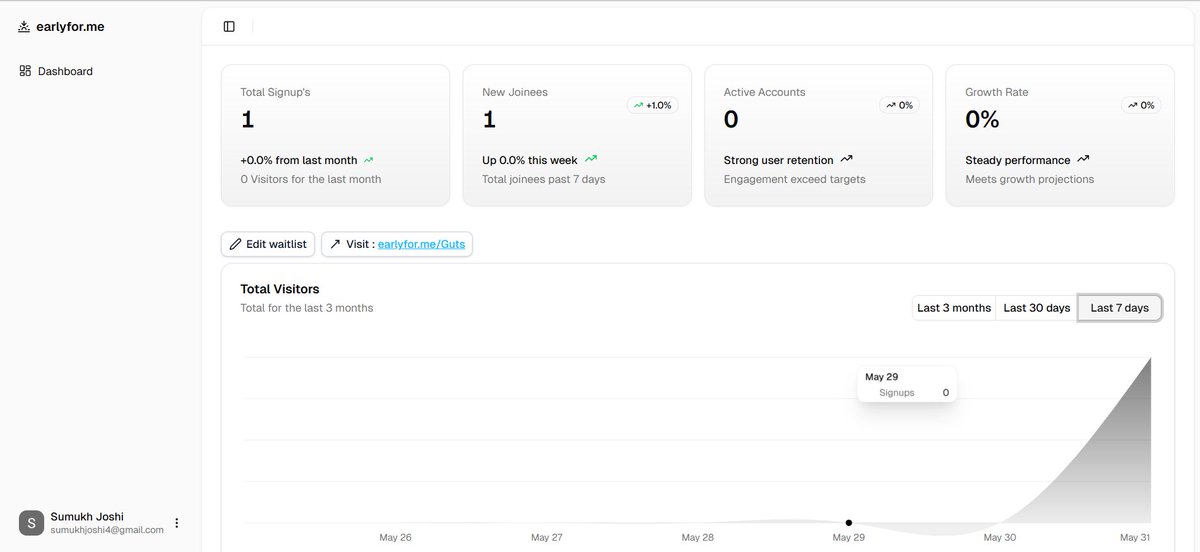Image resolution: width=1200 pixels, height=552 pixels.
Task: Click the 0% badge on Active Accounts
Action: pos(900,105)
